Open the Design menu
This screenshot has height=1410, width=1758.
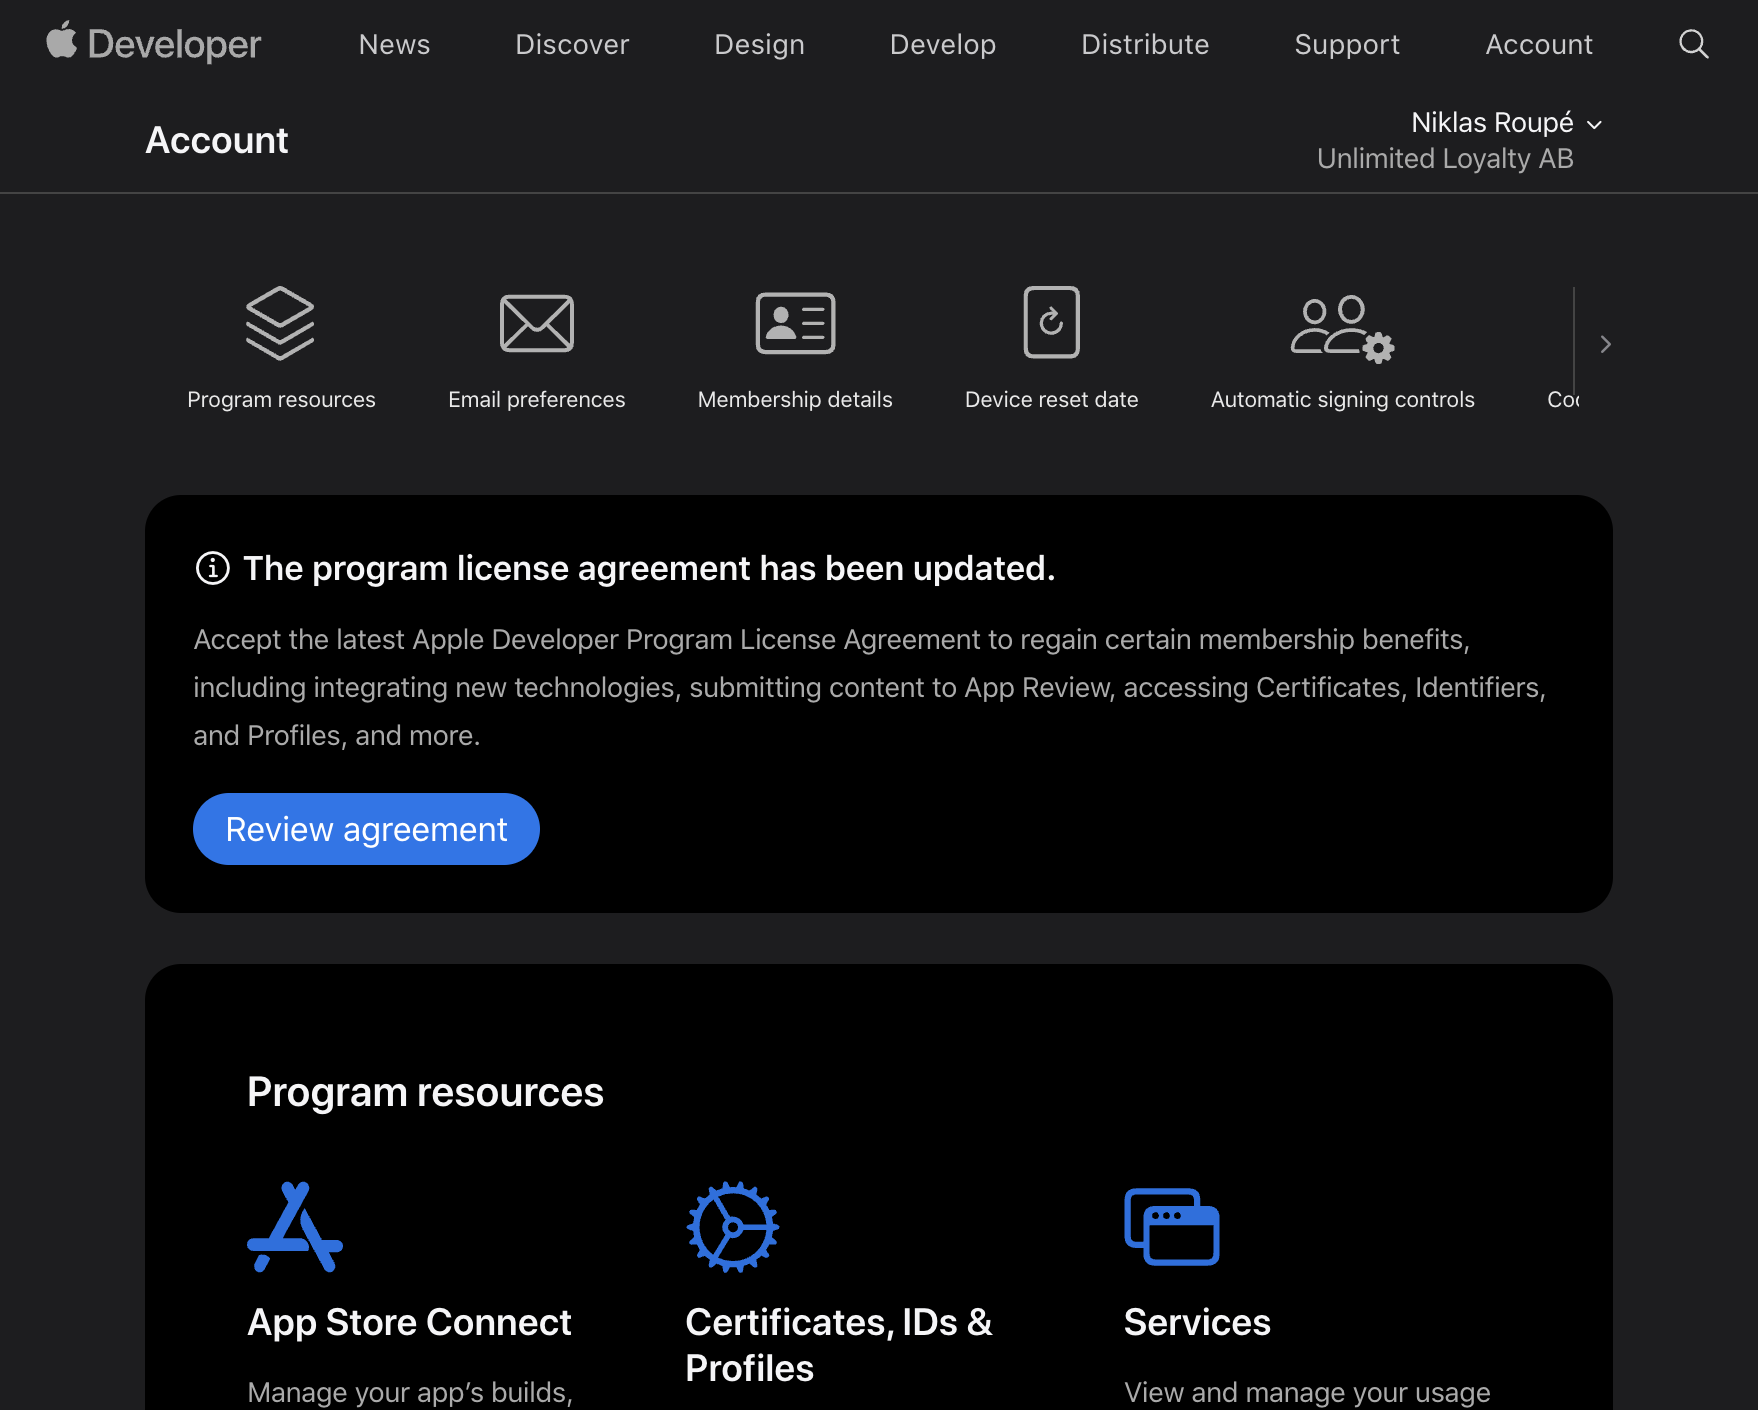[x=759, y=44]
